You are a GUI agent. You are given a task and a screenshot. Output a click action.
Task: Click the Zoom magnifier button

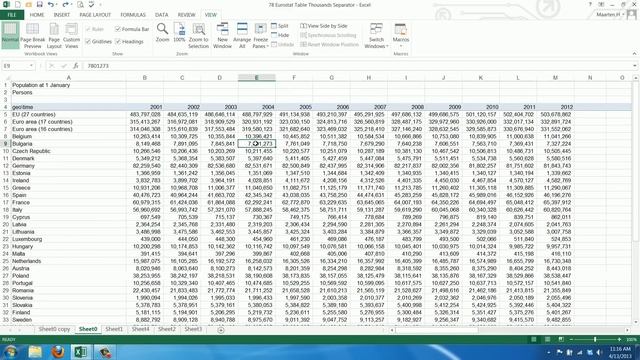coord(162,33)
